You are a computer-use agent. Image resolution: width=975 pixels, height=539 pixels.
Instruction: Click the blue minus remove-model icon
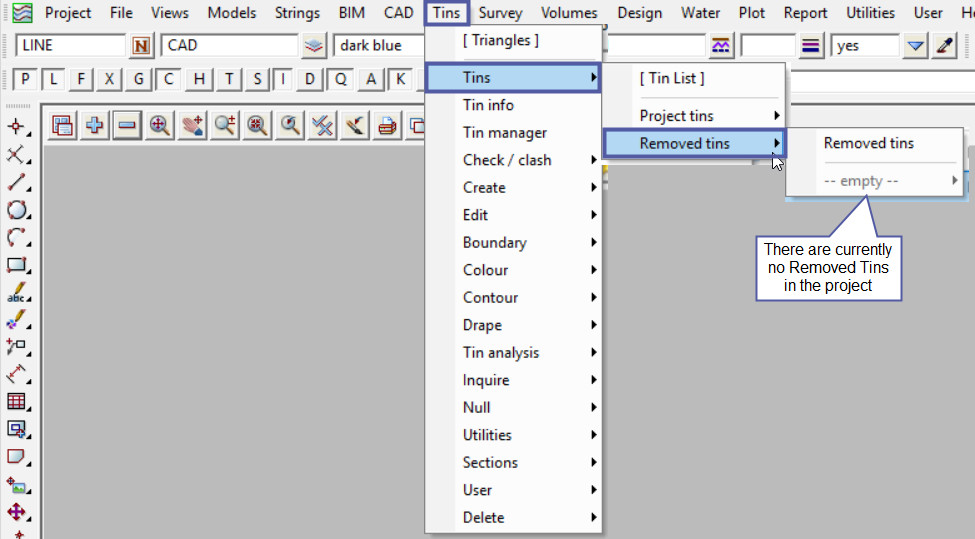[127, 126]
